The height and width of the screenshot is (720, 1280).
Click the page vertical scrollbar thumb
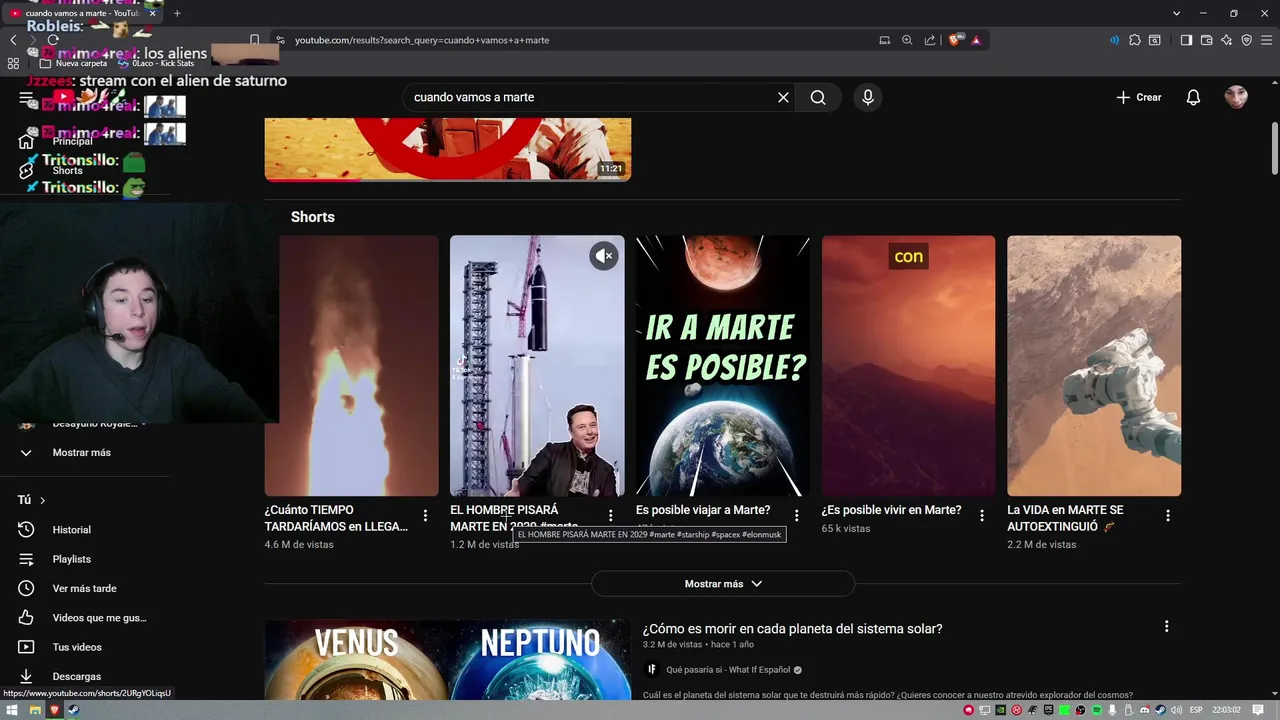1275,148
